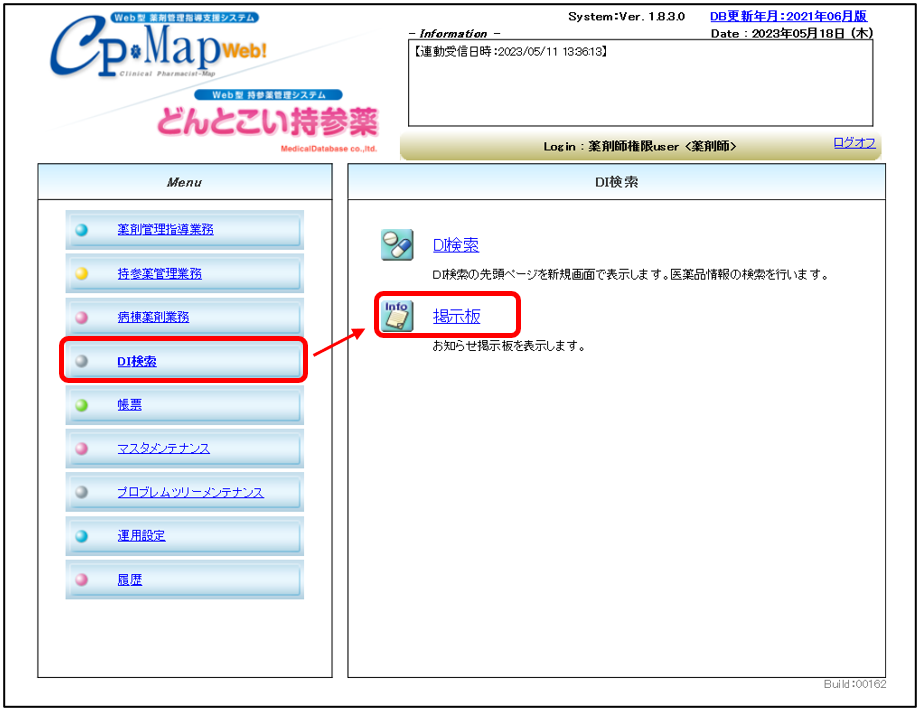Viewport: 922px width, 714px height.
Task: Click yellow bullet beside 持参薬管理業務
Action: (x=82, y=274)
